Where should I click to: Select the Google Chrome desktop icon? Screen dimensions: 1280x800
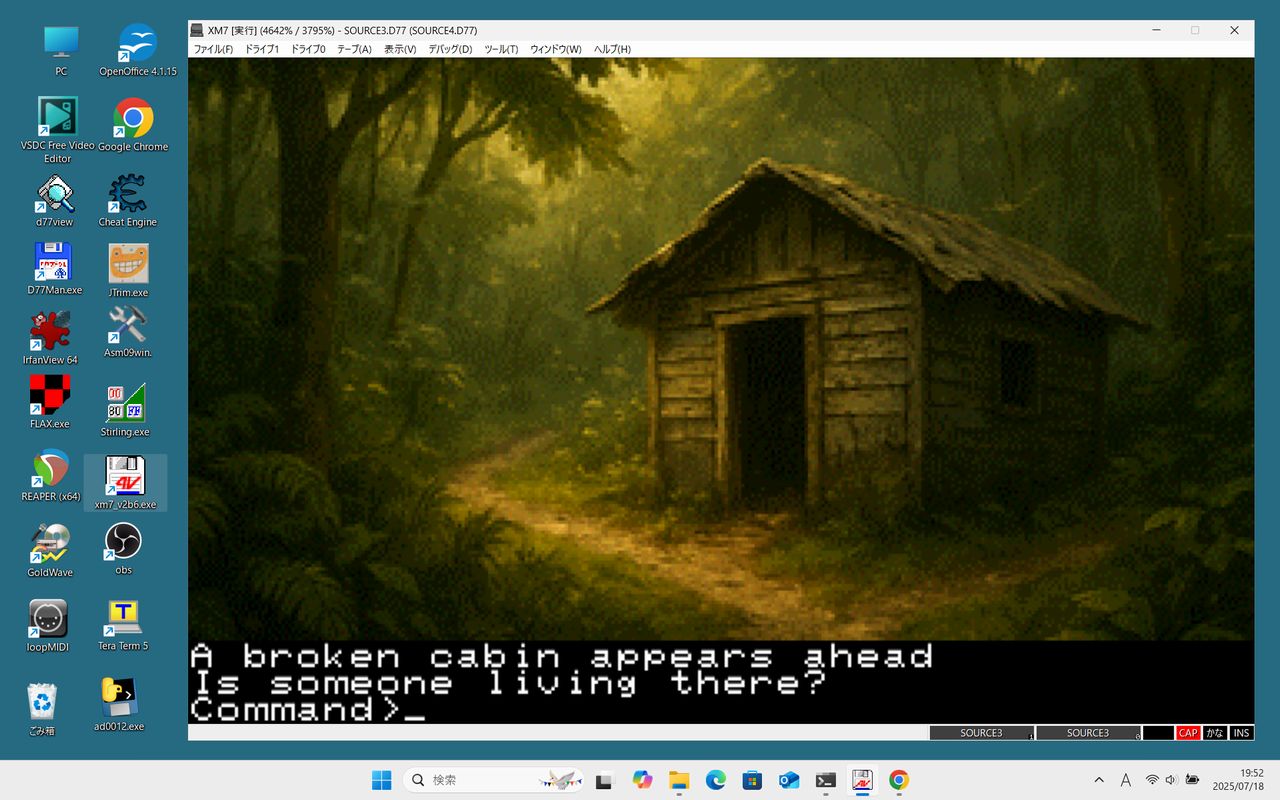133,125
